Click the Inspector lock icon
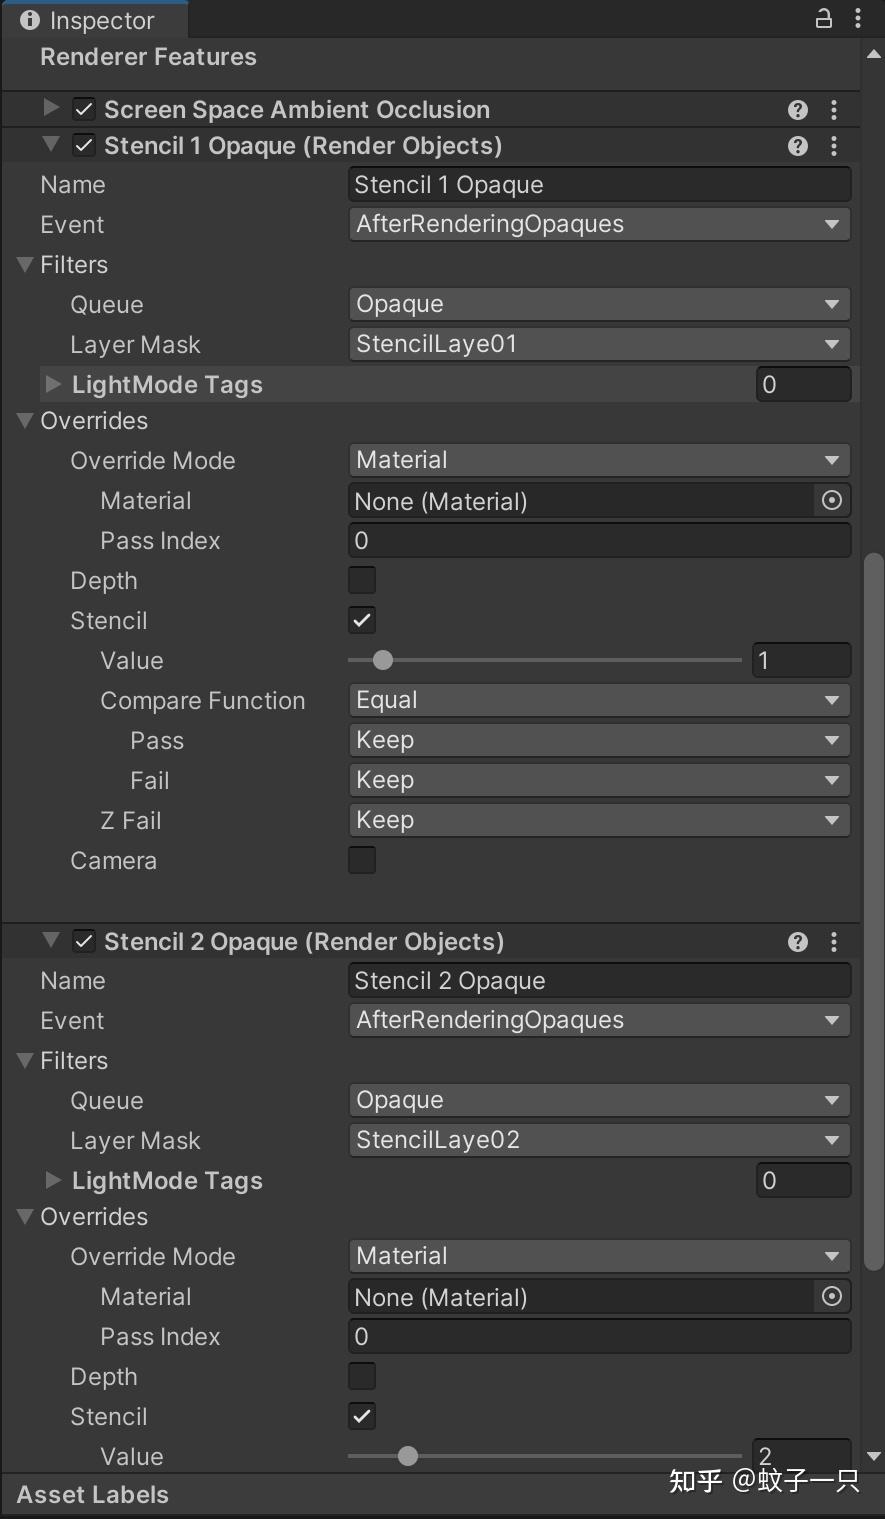Screen dimensions: 885x1519 tap(822, 18)
